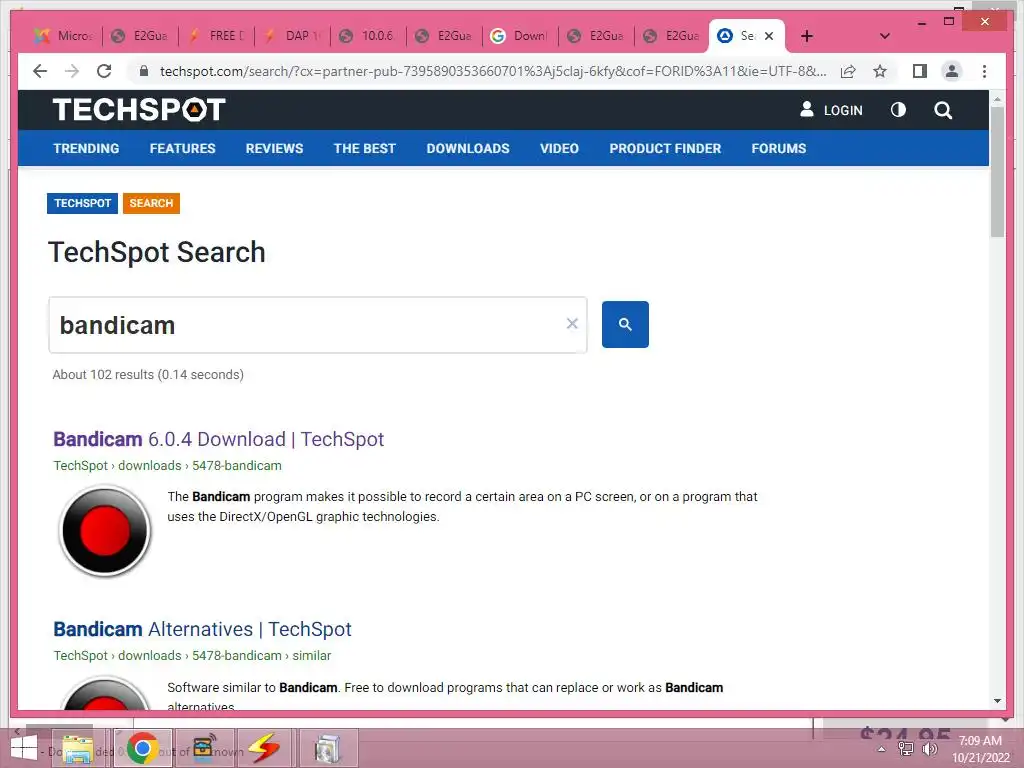Screen dimensions: 1024x768
Task: Click the scrollbar down arrow
Action: 997,701
